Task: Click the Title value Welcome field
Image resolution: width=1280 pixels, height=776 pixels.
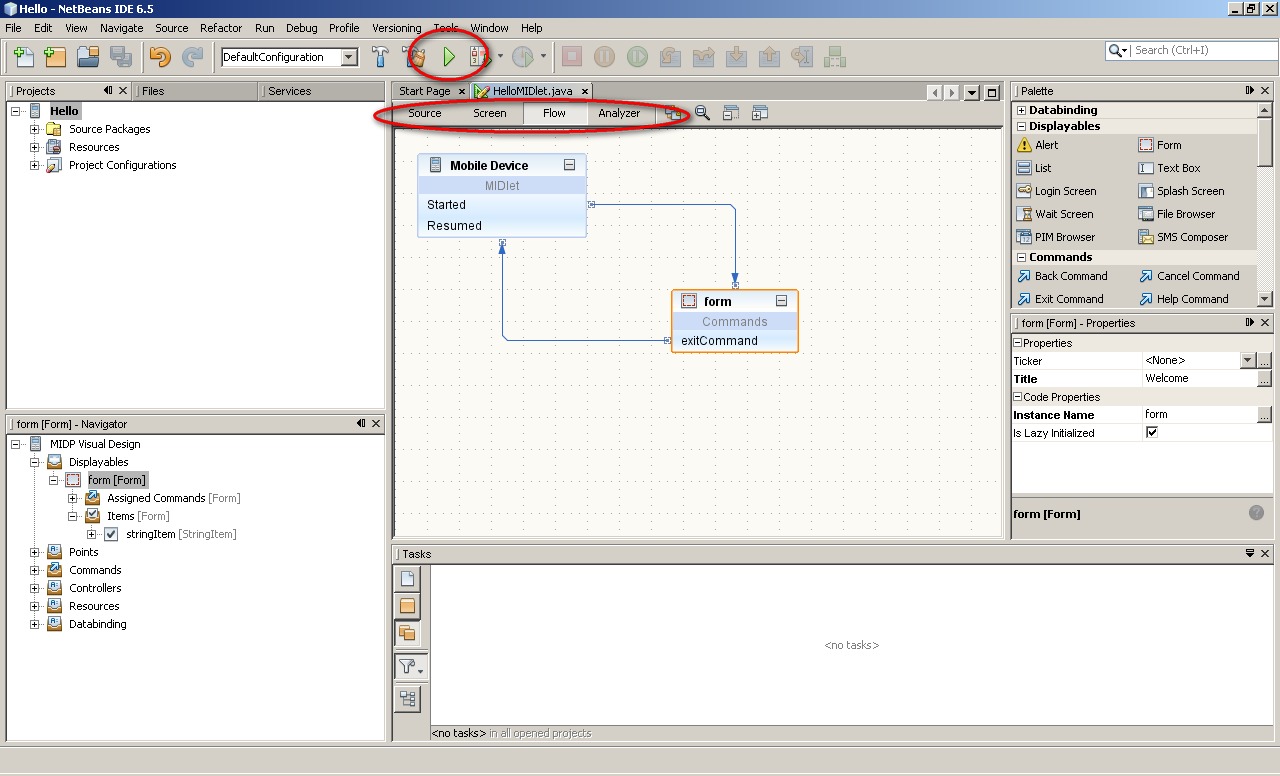Action: tap(1199, 379)
